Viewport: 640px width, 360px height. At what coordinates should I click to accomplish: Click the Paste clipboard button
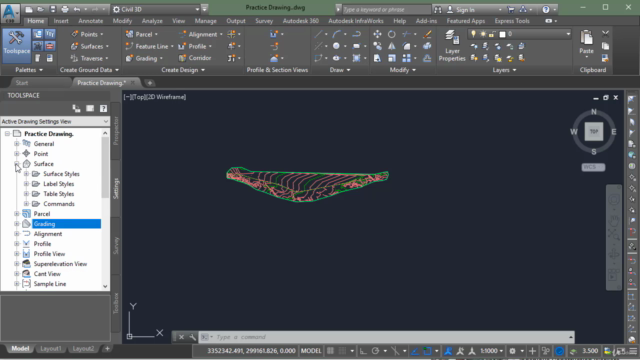pyautogui.click(x=587, y=42)
